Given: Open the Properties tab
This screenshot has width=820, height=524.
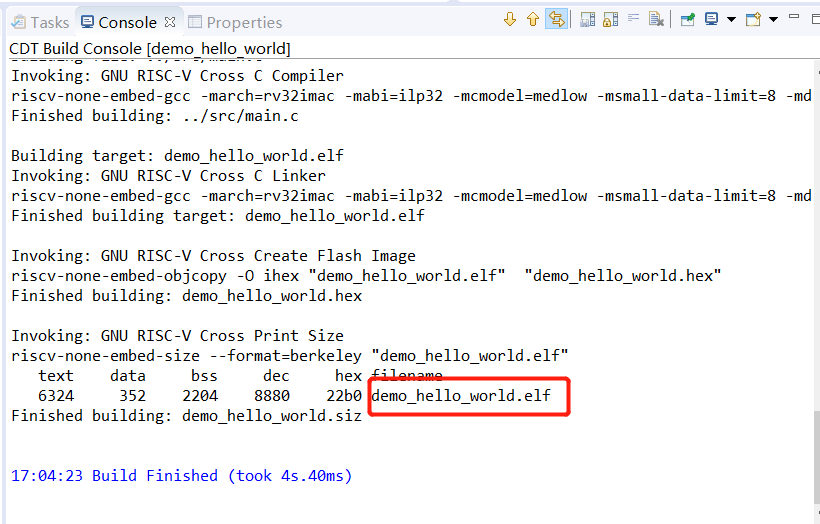Looking at the screenshot, I should (235, 22).
